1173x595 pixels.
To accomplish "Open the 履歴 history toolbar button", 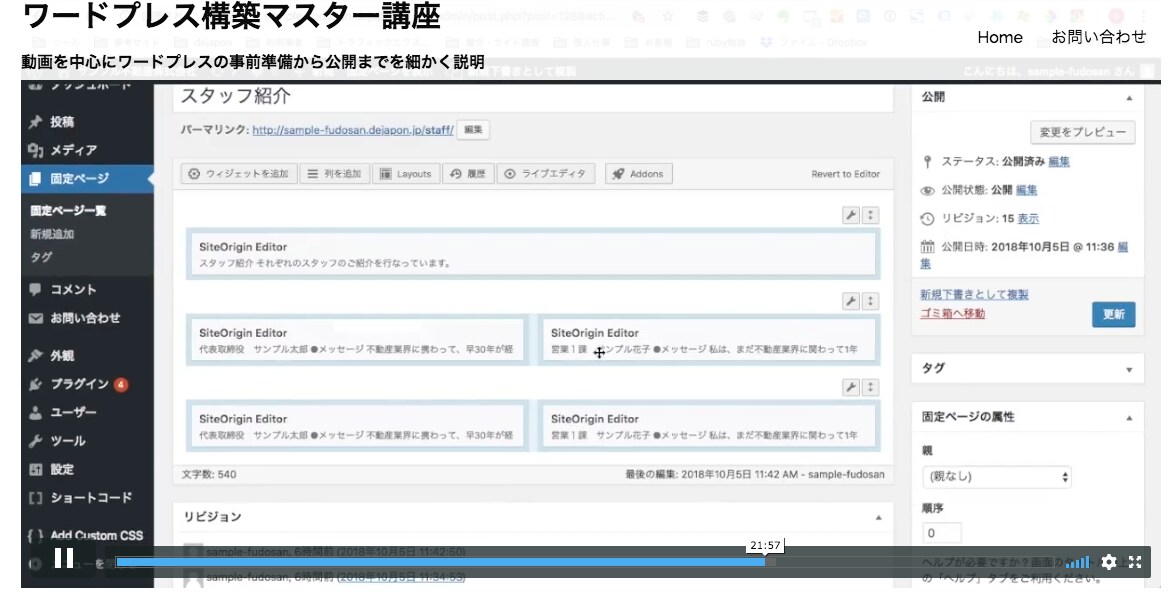I will pos(468,174).
